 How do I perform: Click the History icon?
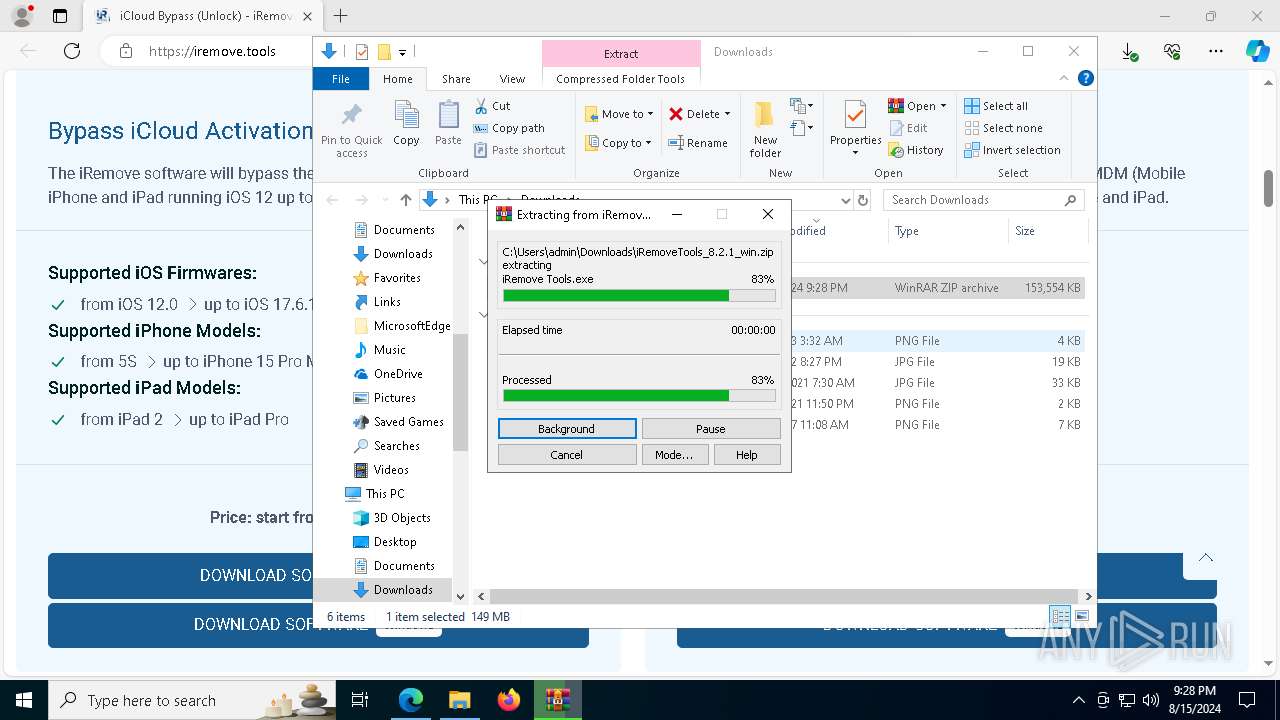(x=895, y=150)
